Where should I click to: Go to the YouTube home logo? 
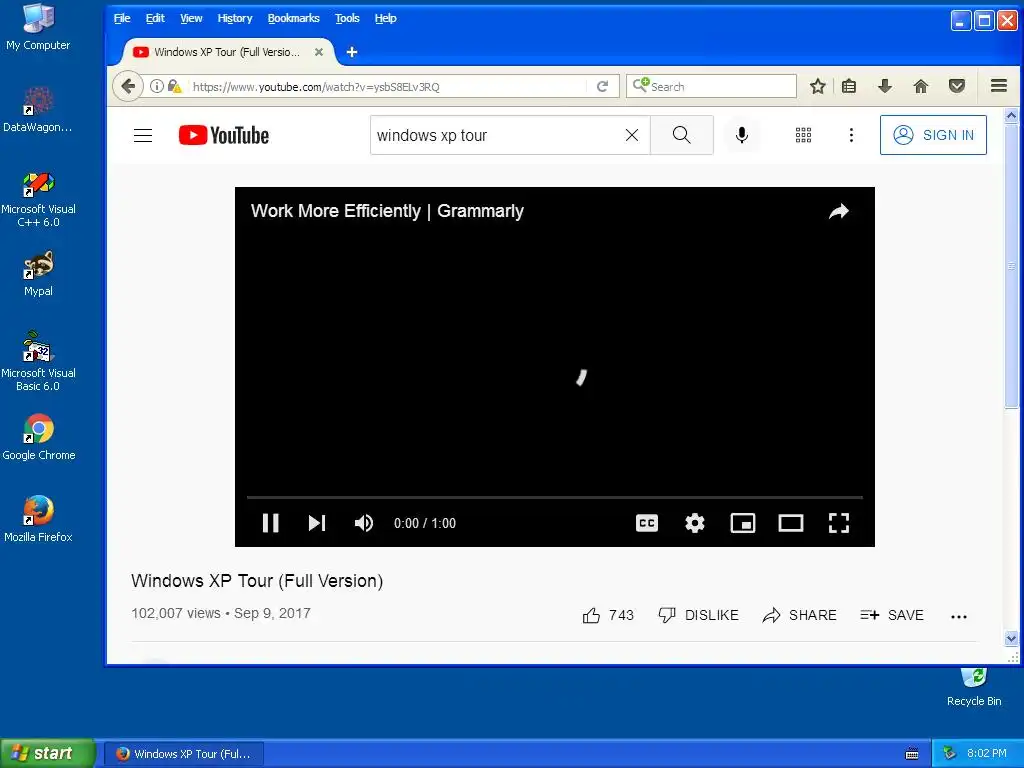[223, 135]
